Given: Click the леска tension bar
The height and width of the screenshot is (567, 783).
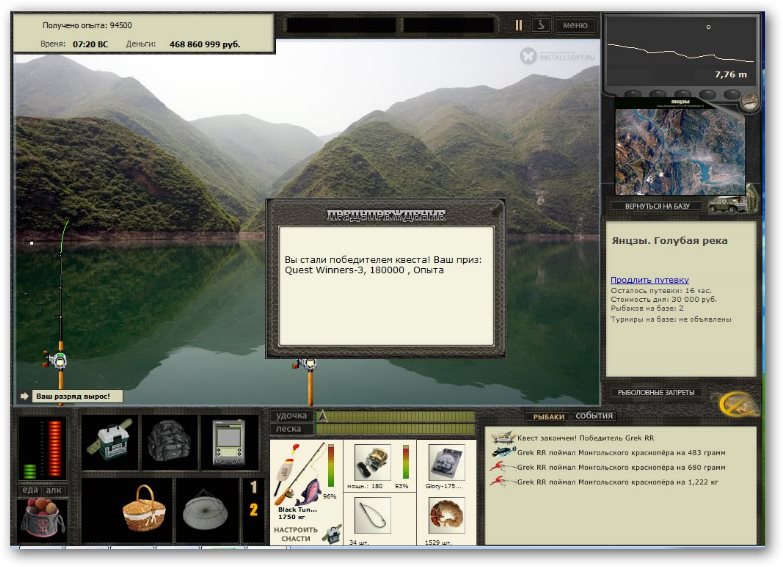Looking at the screenshot, I should pos(394,429).
